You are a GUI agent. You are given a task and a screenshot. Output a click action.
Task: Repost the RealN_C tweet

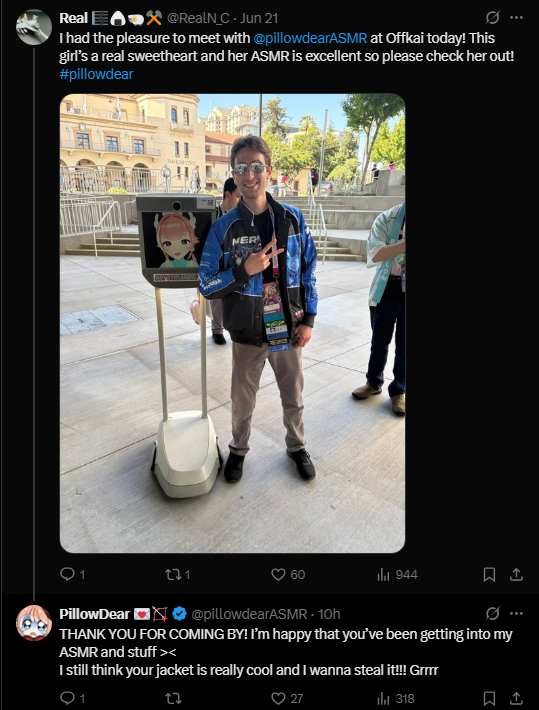point(178,575)
